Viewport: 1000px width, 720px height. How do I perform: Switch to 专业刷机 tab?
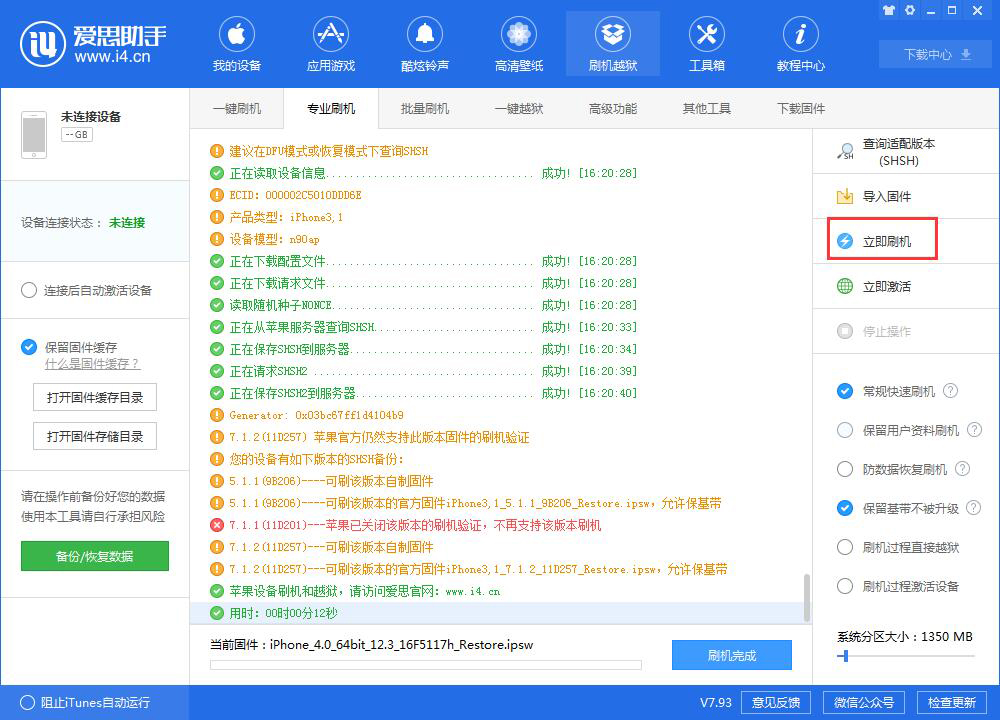point(331,108)
